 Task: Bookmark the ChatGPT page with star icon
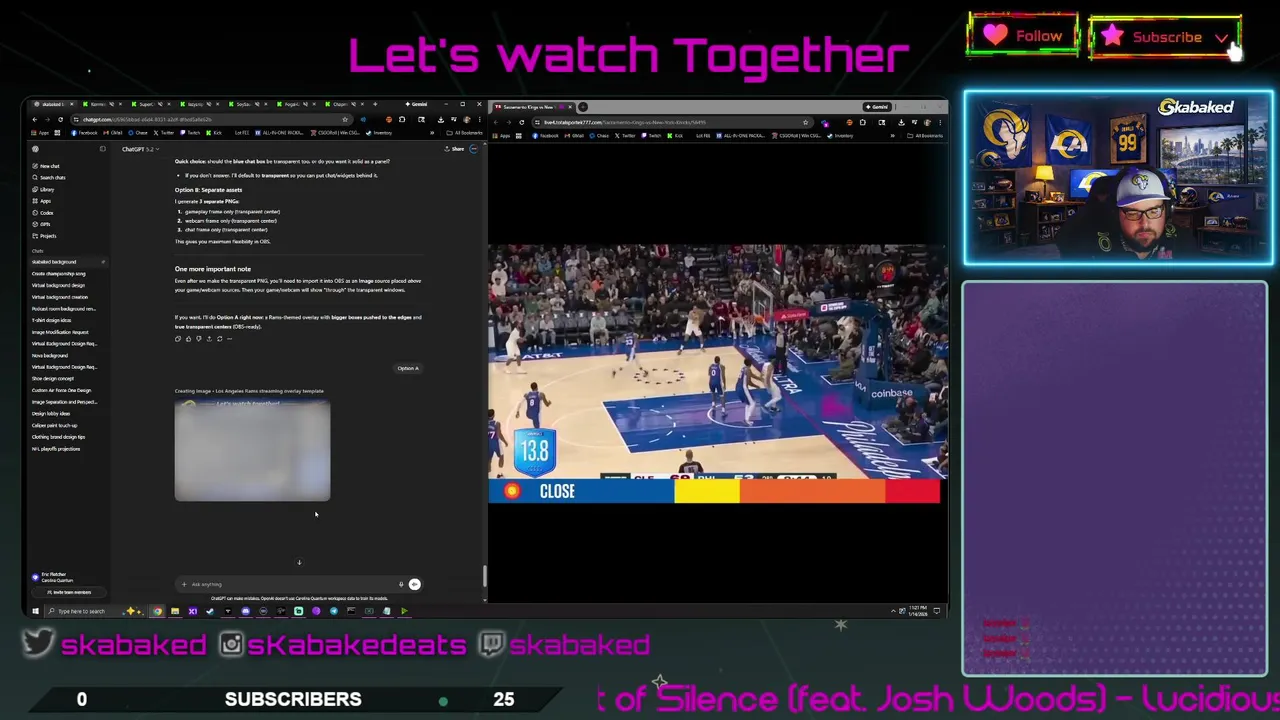(x=345, y=120)
